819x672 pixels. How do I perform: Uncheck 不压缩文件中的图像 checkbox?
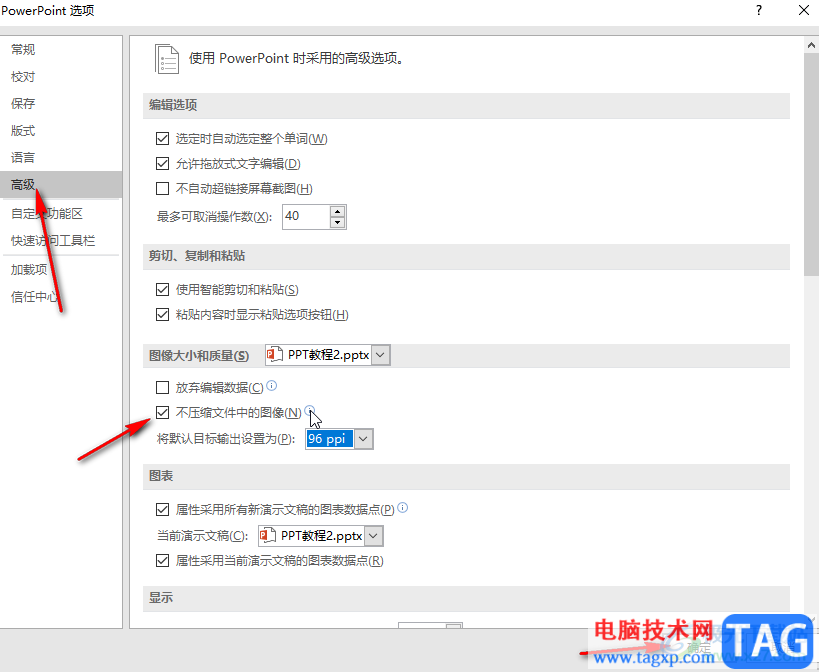click(x=162, y=412)
